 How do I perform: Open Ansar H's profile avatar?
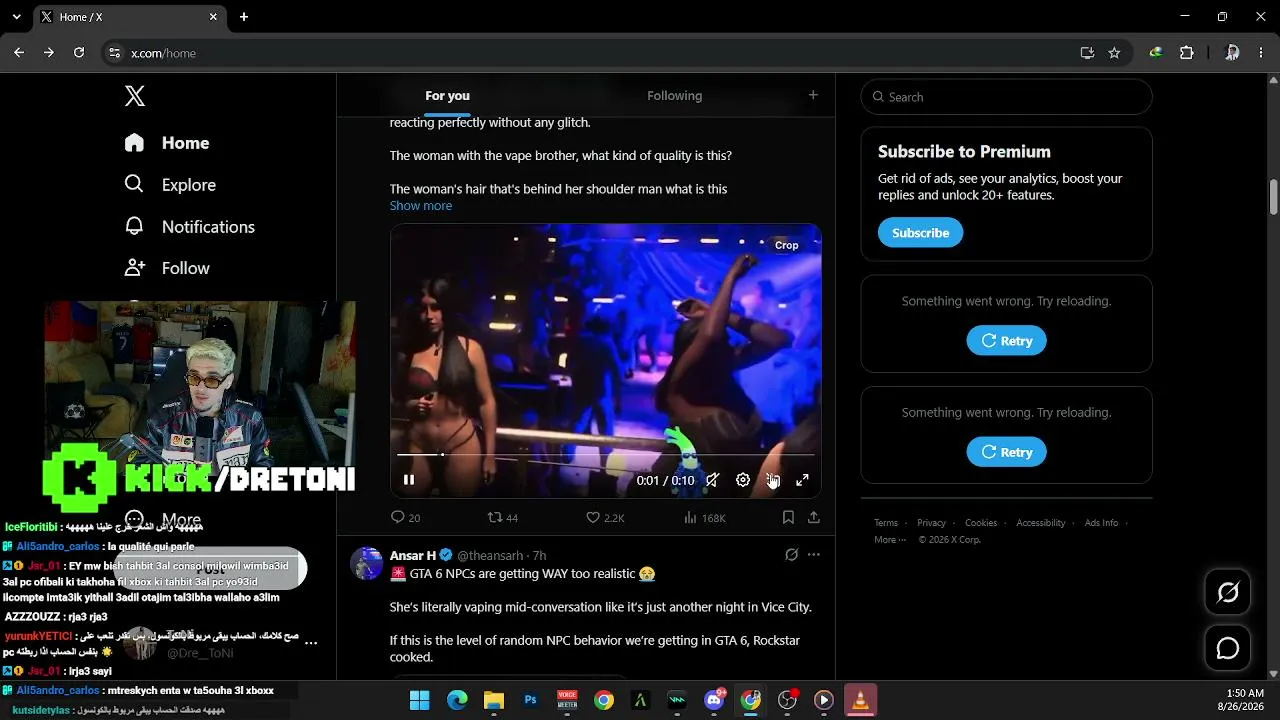tap(366, 563)
